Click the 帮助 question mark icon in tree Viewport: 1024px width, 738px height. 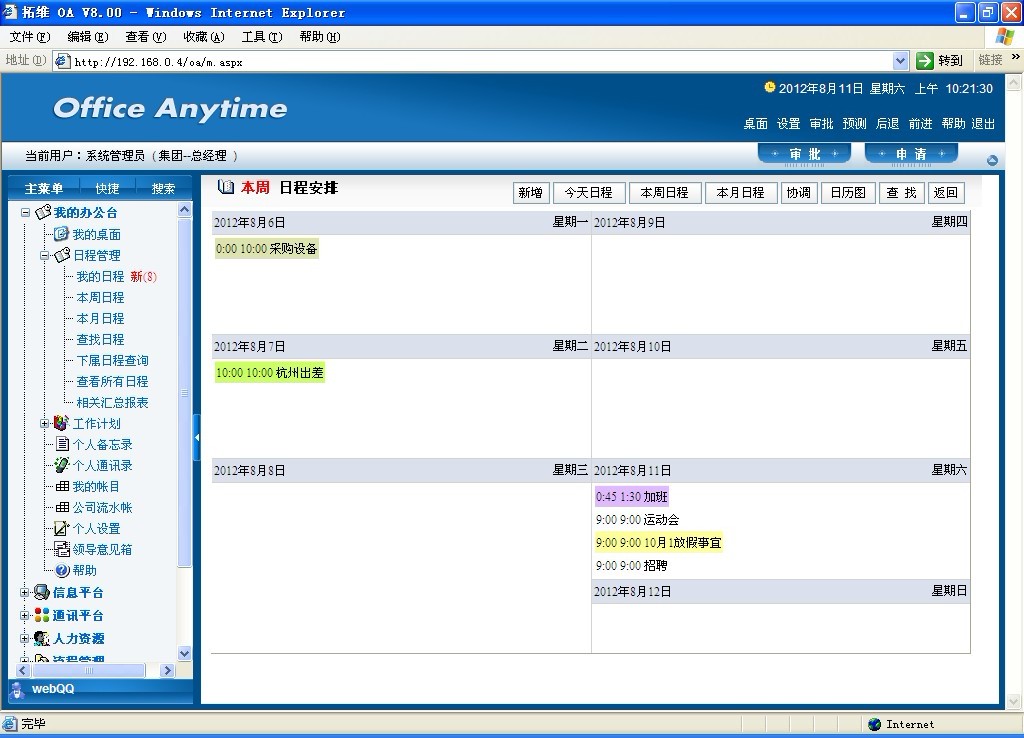[62, 570]
